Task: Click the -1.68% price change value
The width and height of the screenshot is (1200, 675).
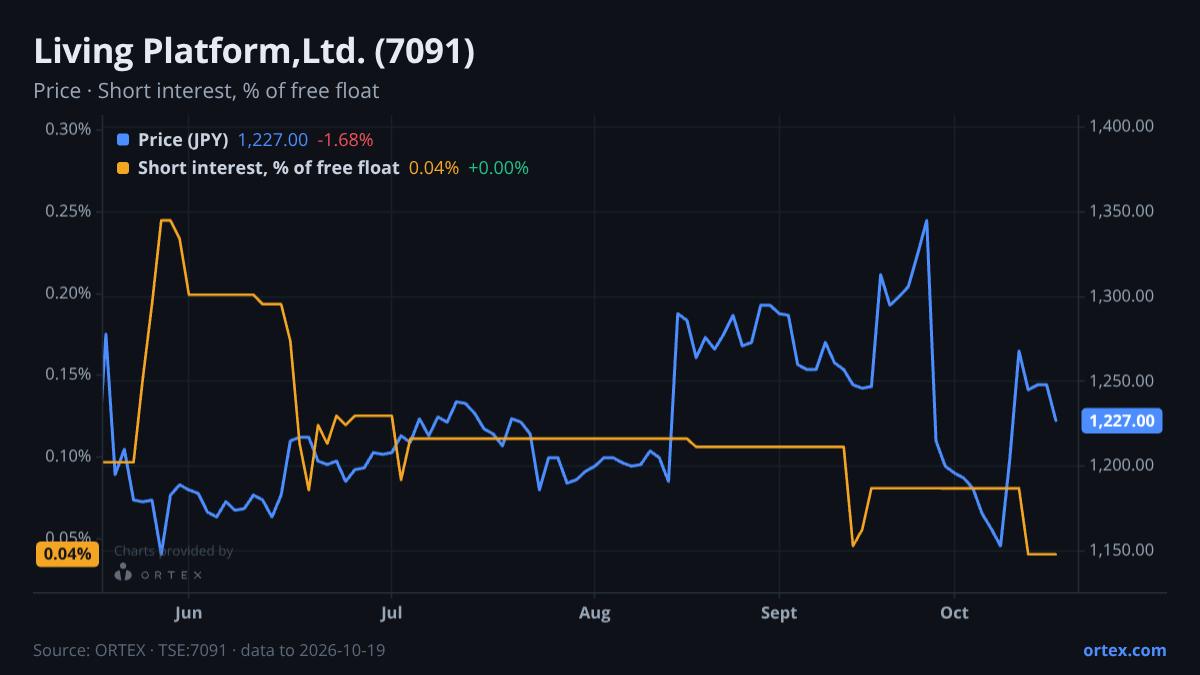Action: coord(345,140)
